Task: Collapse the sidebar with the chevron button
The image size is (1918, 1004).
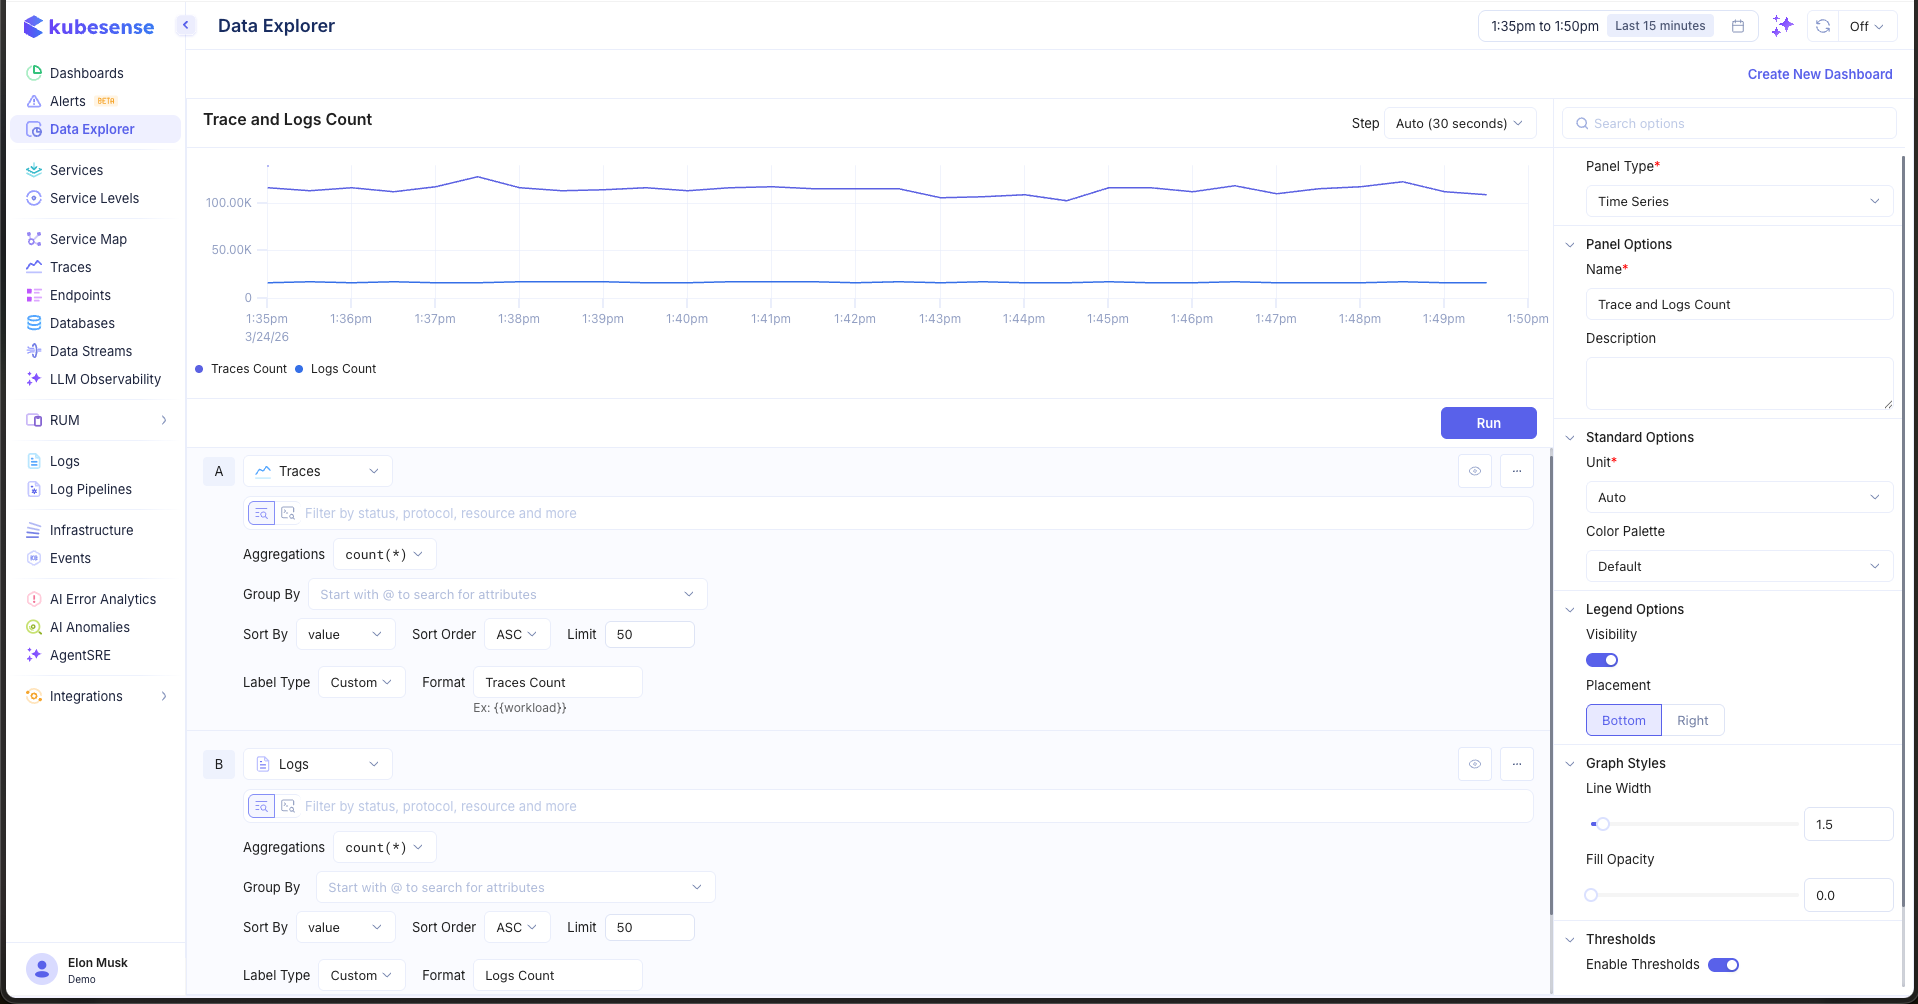Action: point(185,25)
